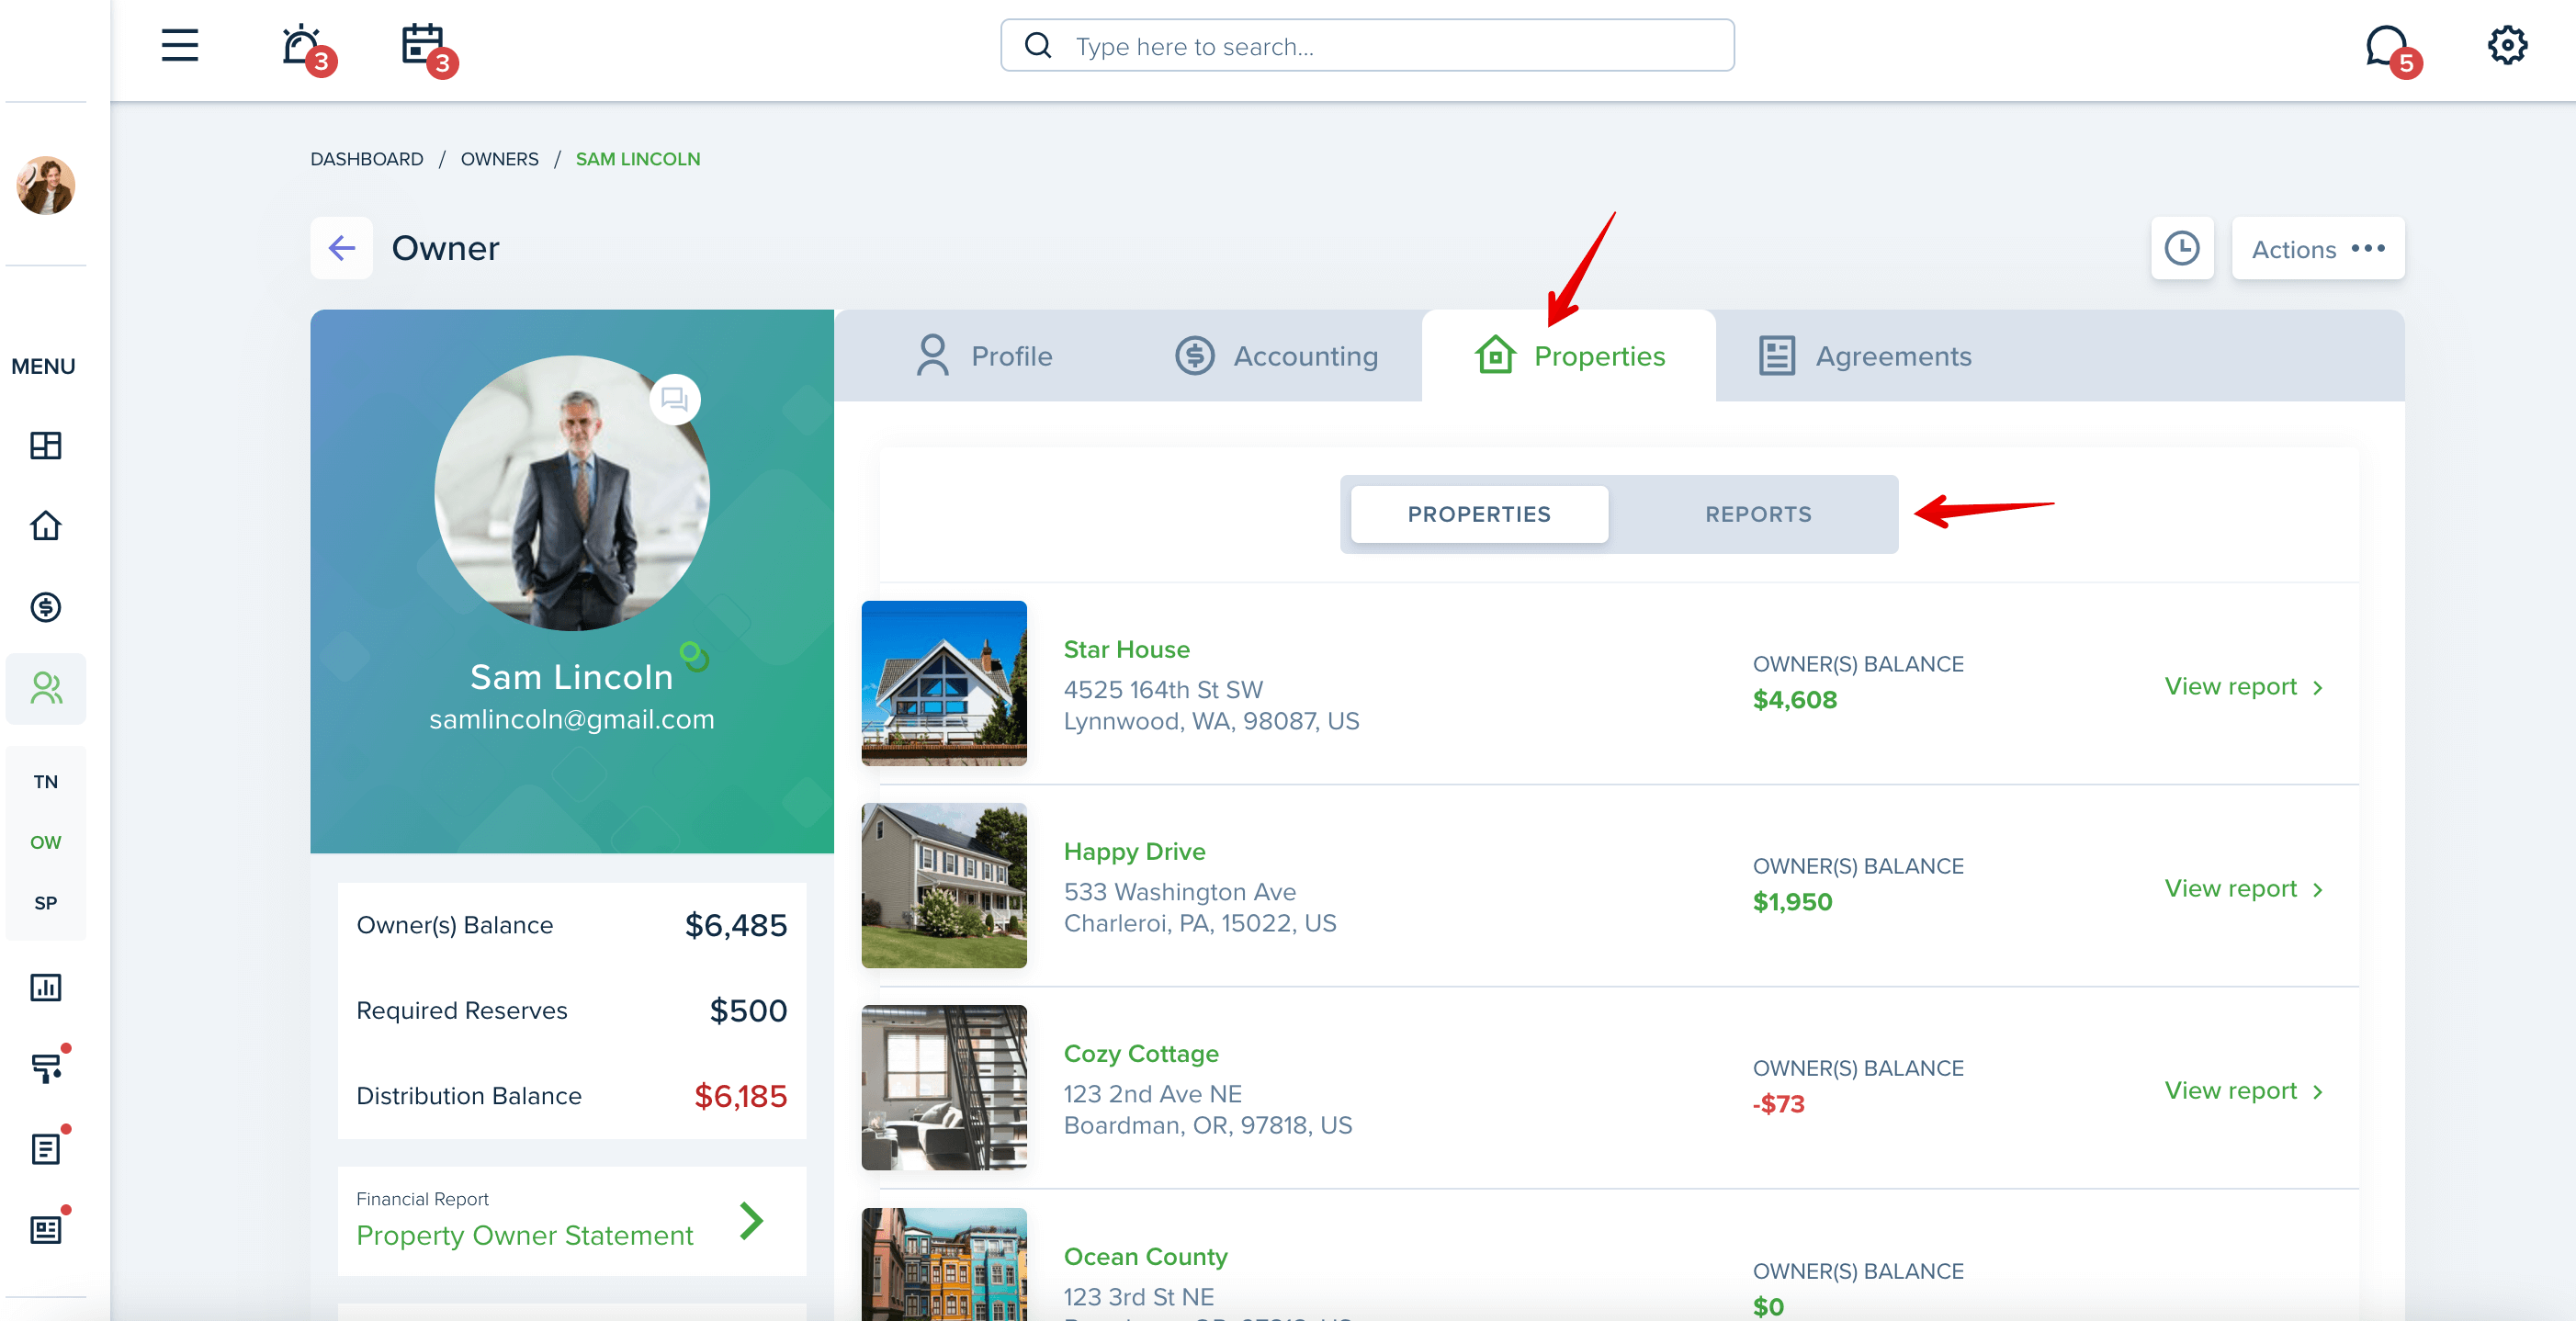Open documents icon in sidebar

click(48, 1147)
